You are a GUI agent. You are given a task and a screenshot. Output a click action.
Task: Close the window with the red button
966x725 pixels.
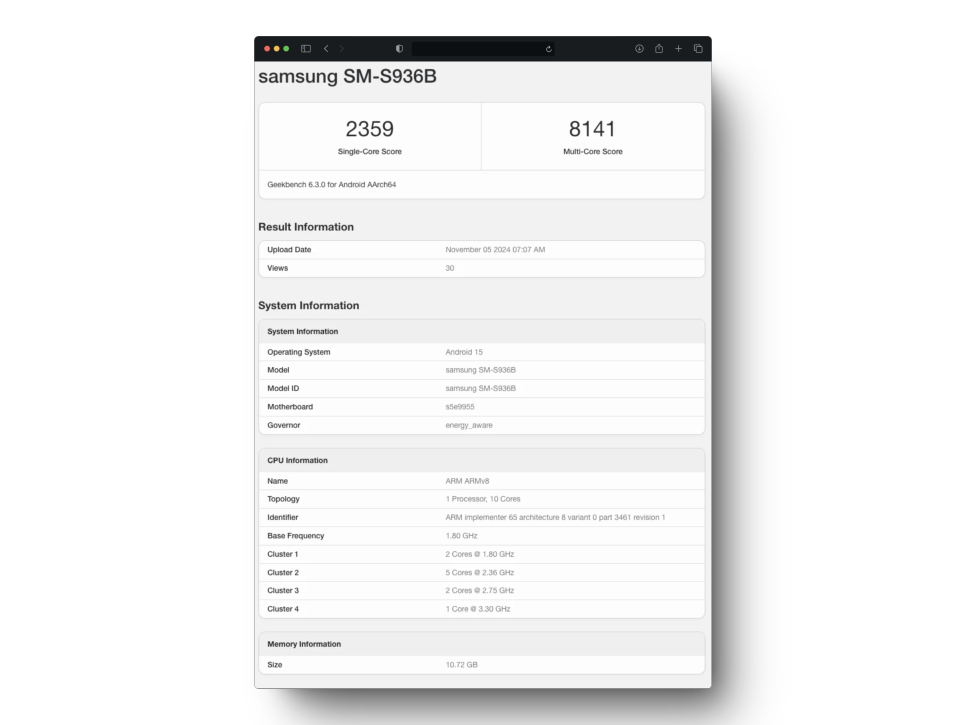pyautogui.click(x=267, y=49)
